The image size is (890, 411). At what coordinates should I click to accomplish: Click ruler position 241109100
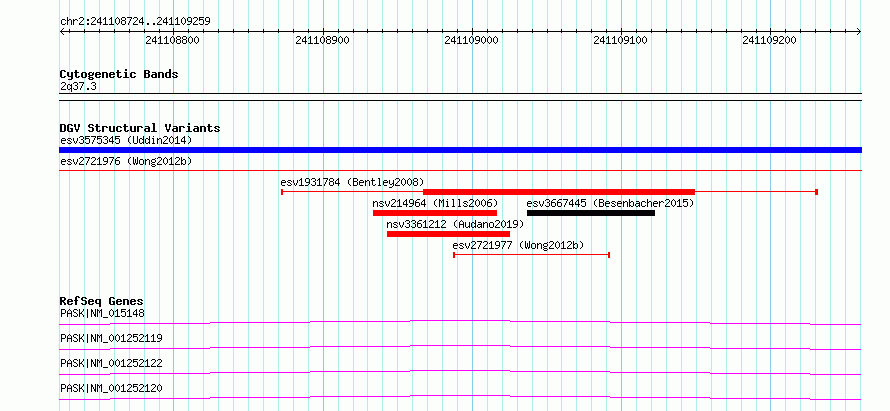[x=620, y=40]
